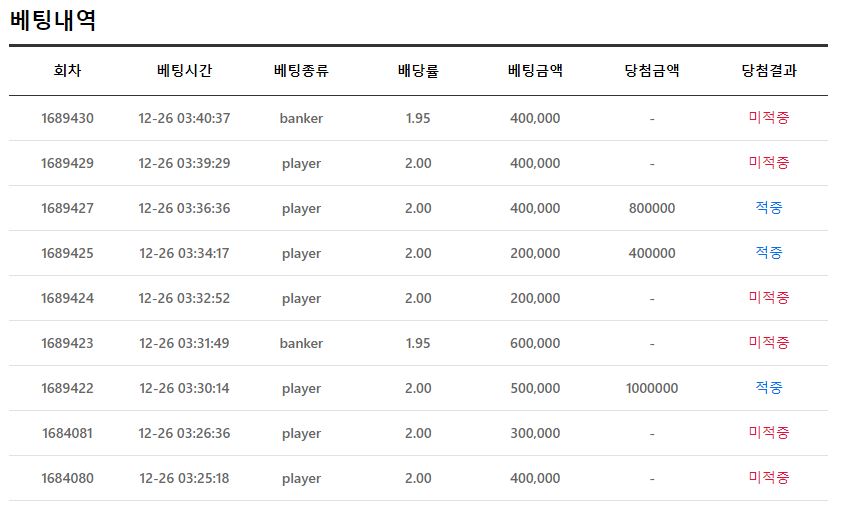Select round number 1689430
Viewport: 844px width, 517px height.
67,118
